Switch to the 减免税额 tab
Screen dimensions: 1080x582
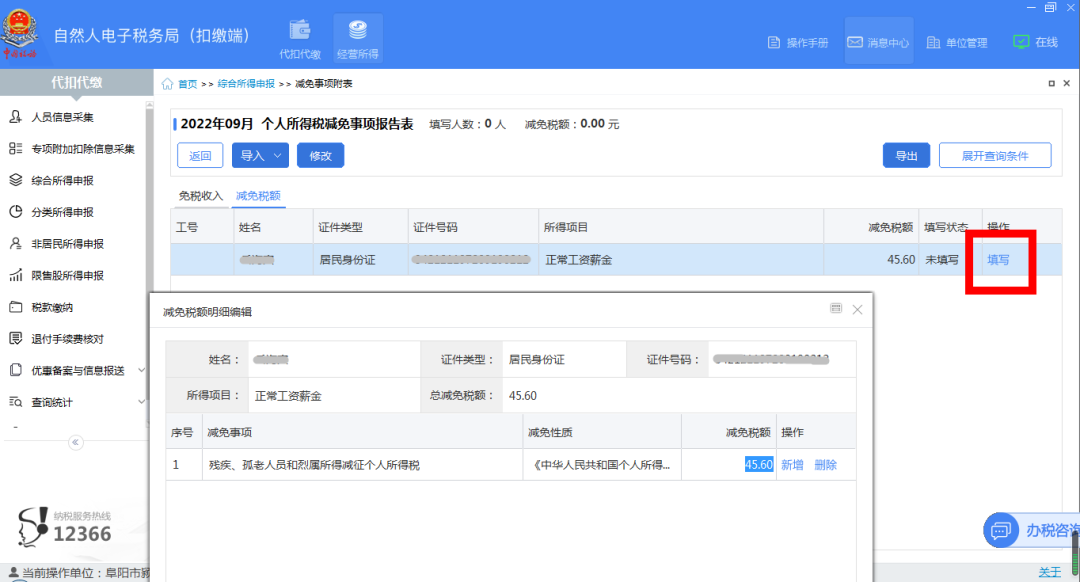click(258, 196)
